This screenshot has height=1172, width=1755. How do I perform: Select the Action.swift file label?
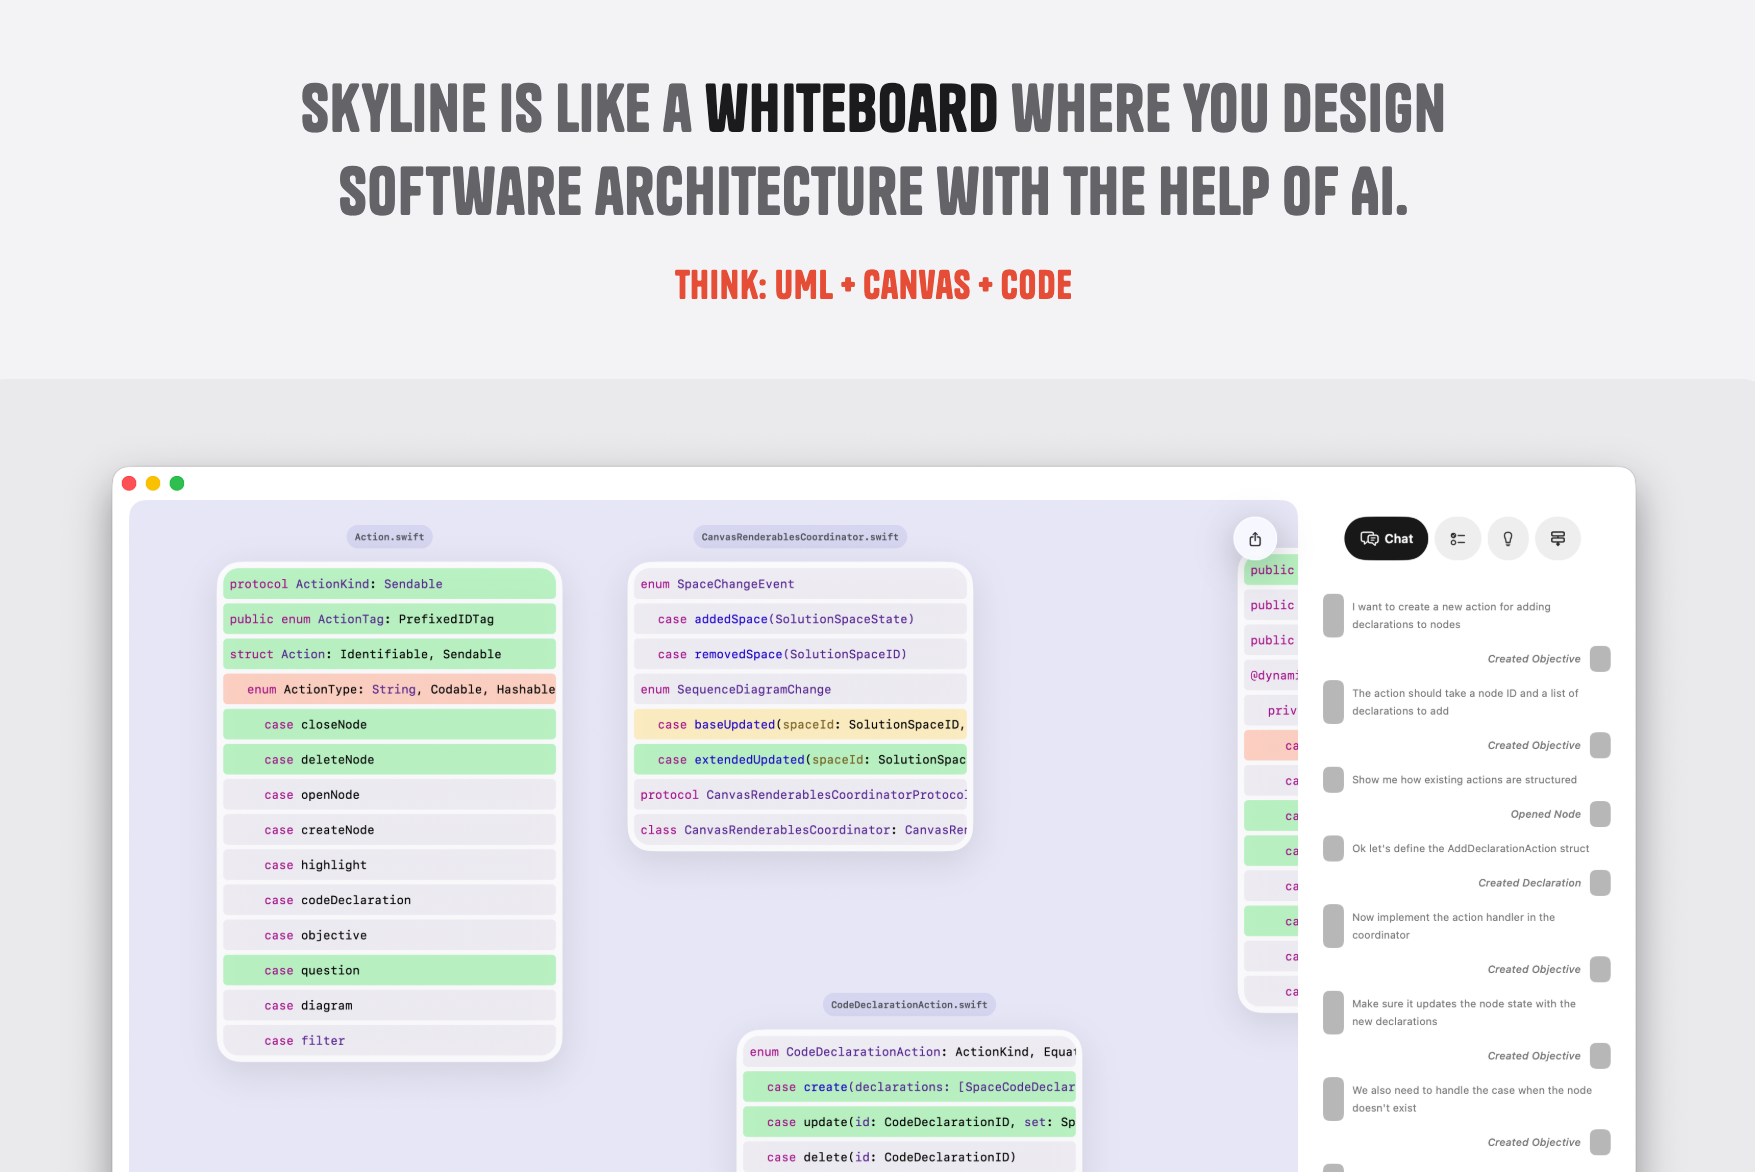[390, 537]
